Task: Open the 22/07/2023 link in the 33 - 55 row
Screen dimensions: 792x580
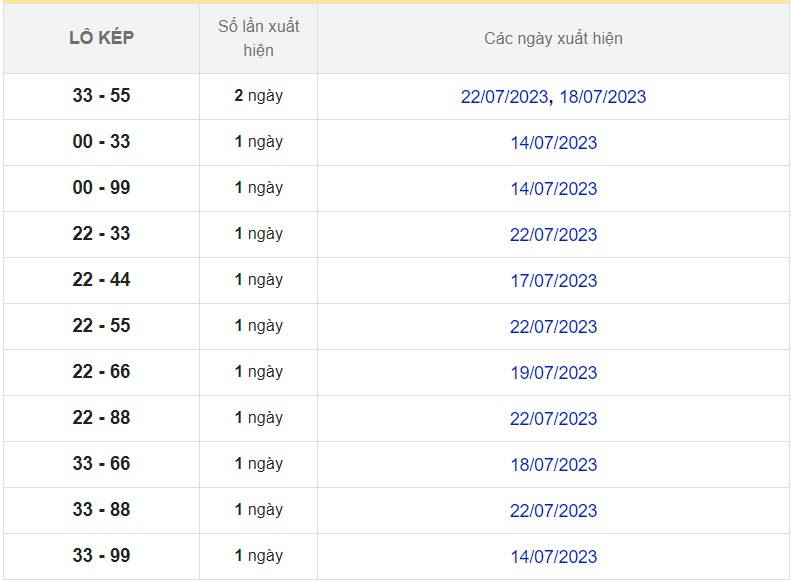Action: 504,97
